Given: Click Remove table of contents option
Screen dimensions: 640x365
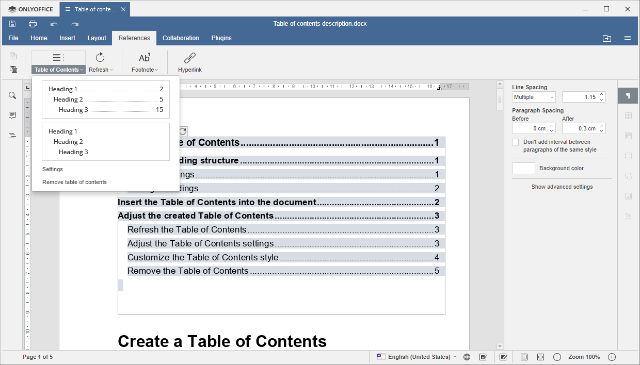Looking at the screenshot, I should tap(74, 182).
